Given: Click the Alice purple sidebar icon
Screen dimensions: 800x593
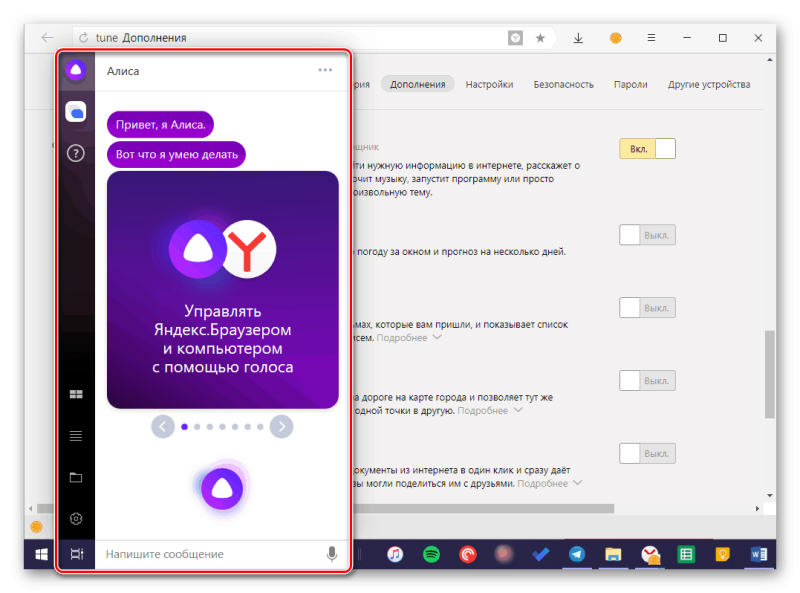Looking at the screenshot, I should point(76,70).
